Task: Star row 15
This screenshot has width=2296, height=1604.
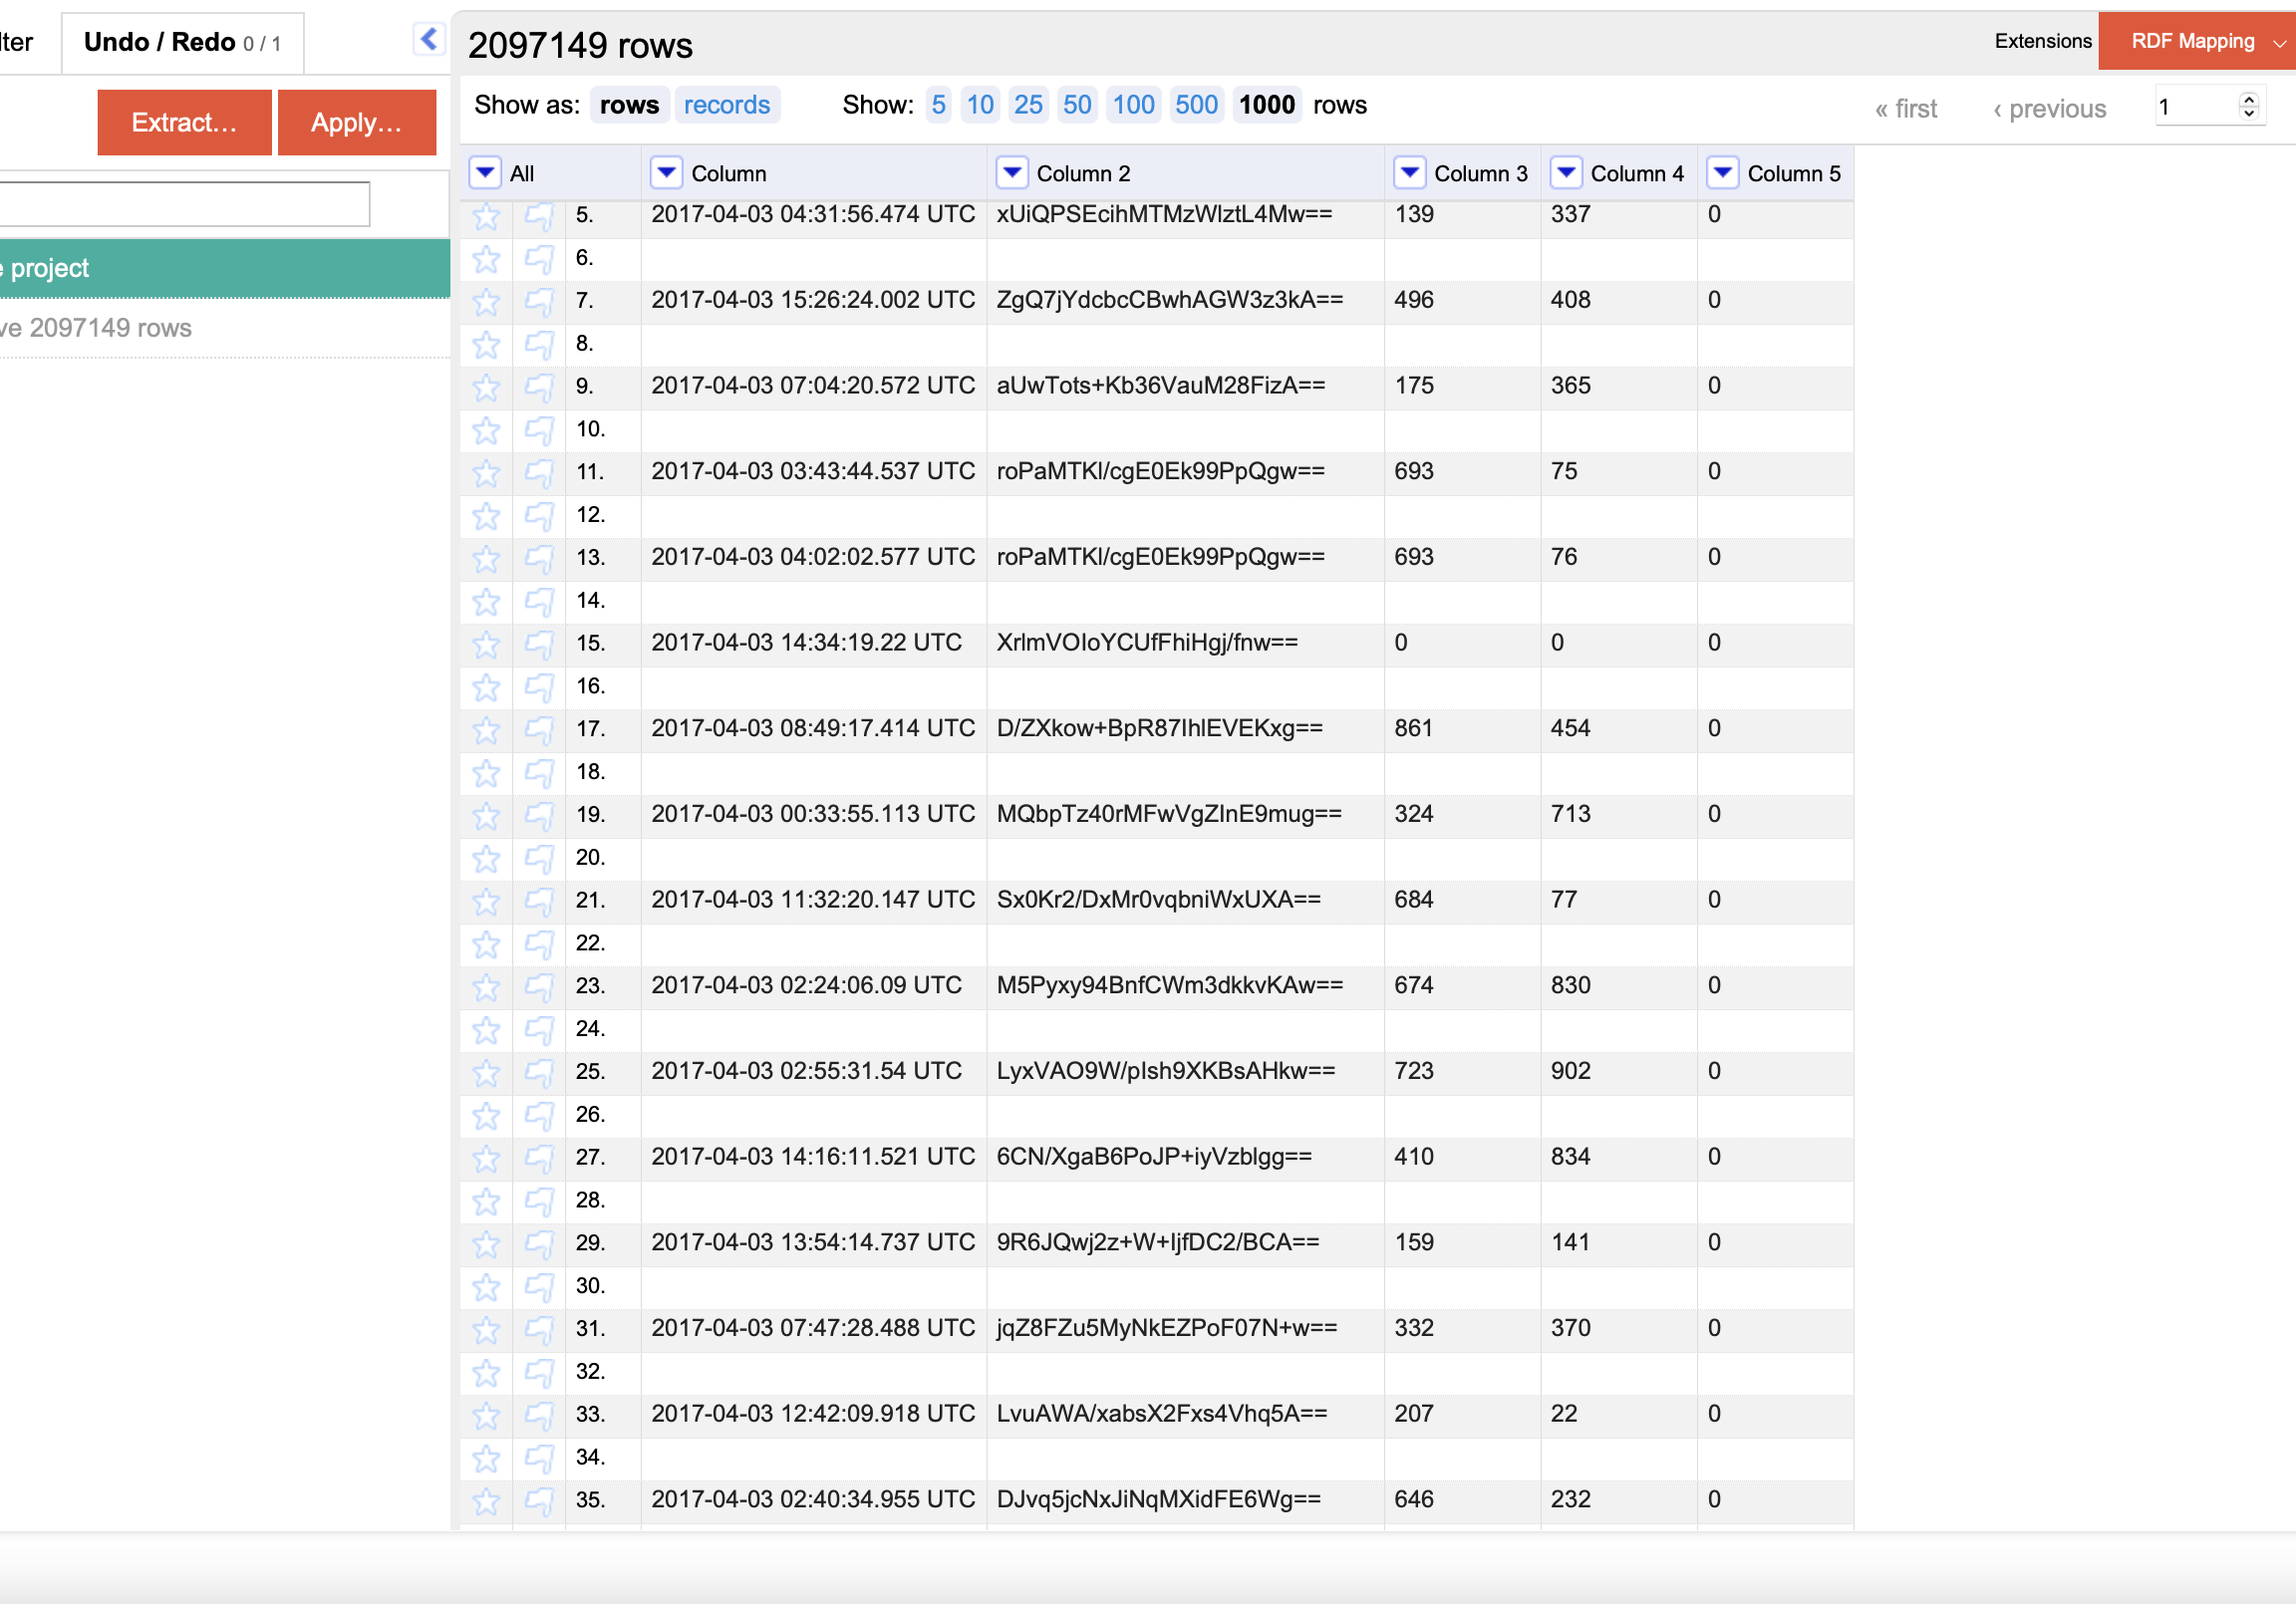Action: [x=486, y=643]
